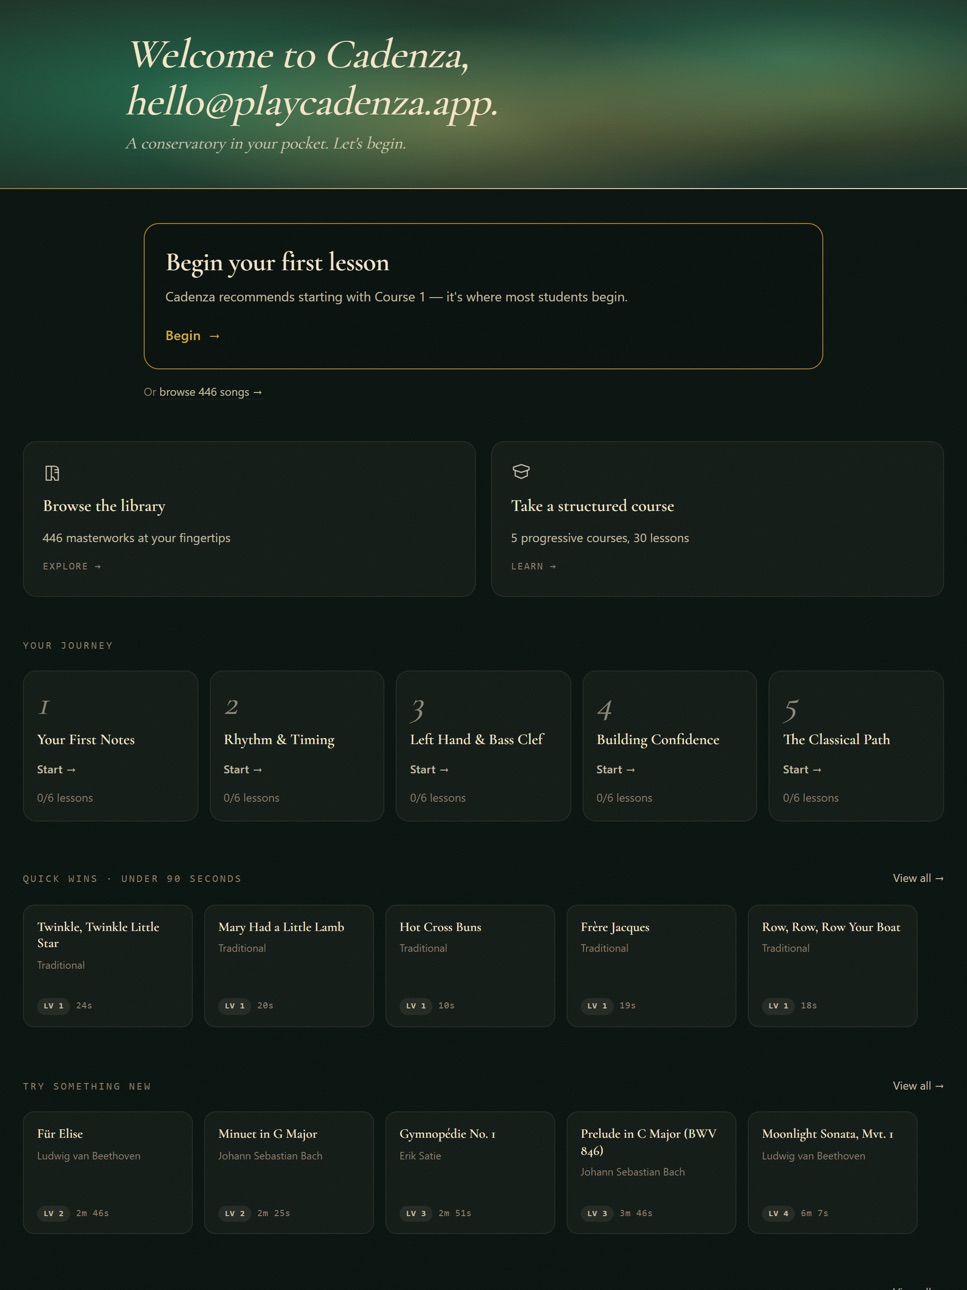Click LEARN in the structured course card

534,566
